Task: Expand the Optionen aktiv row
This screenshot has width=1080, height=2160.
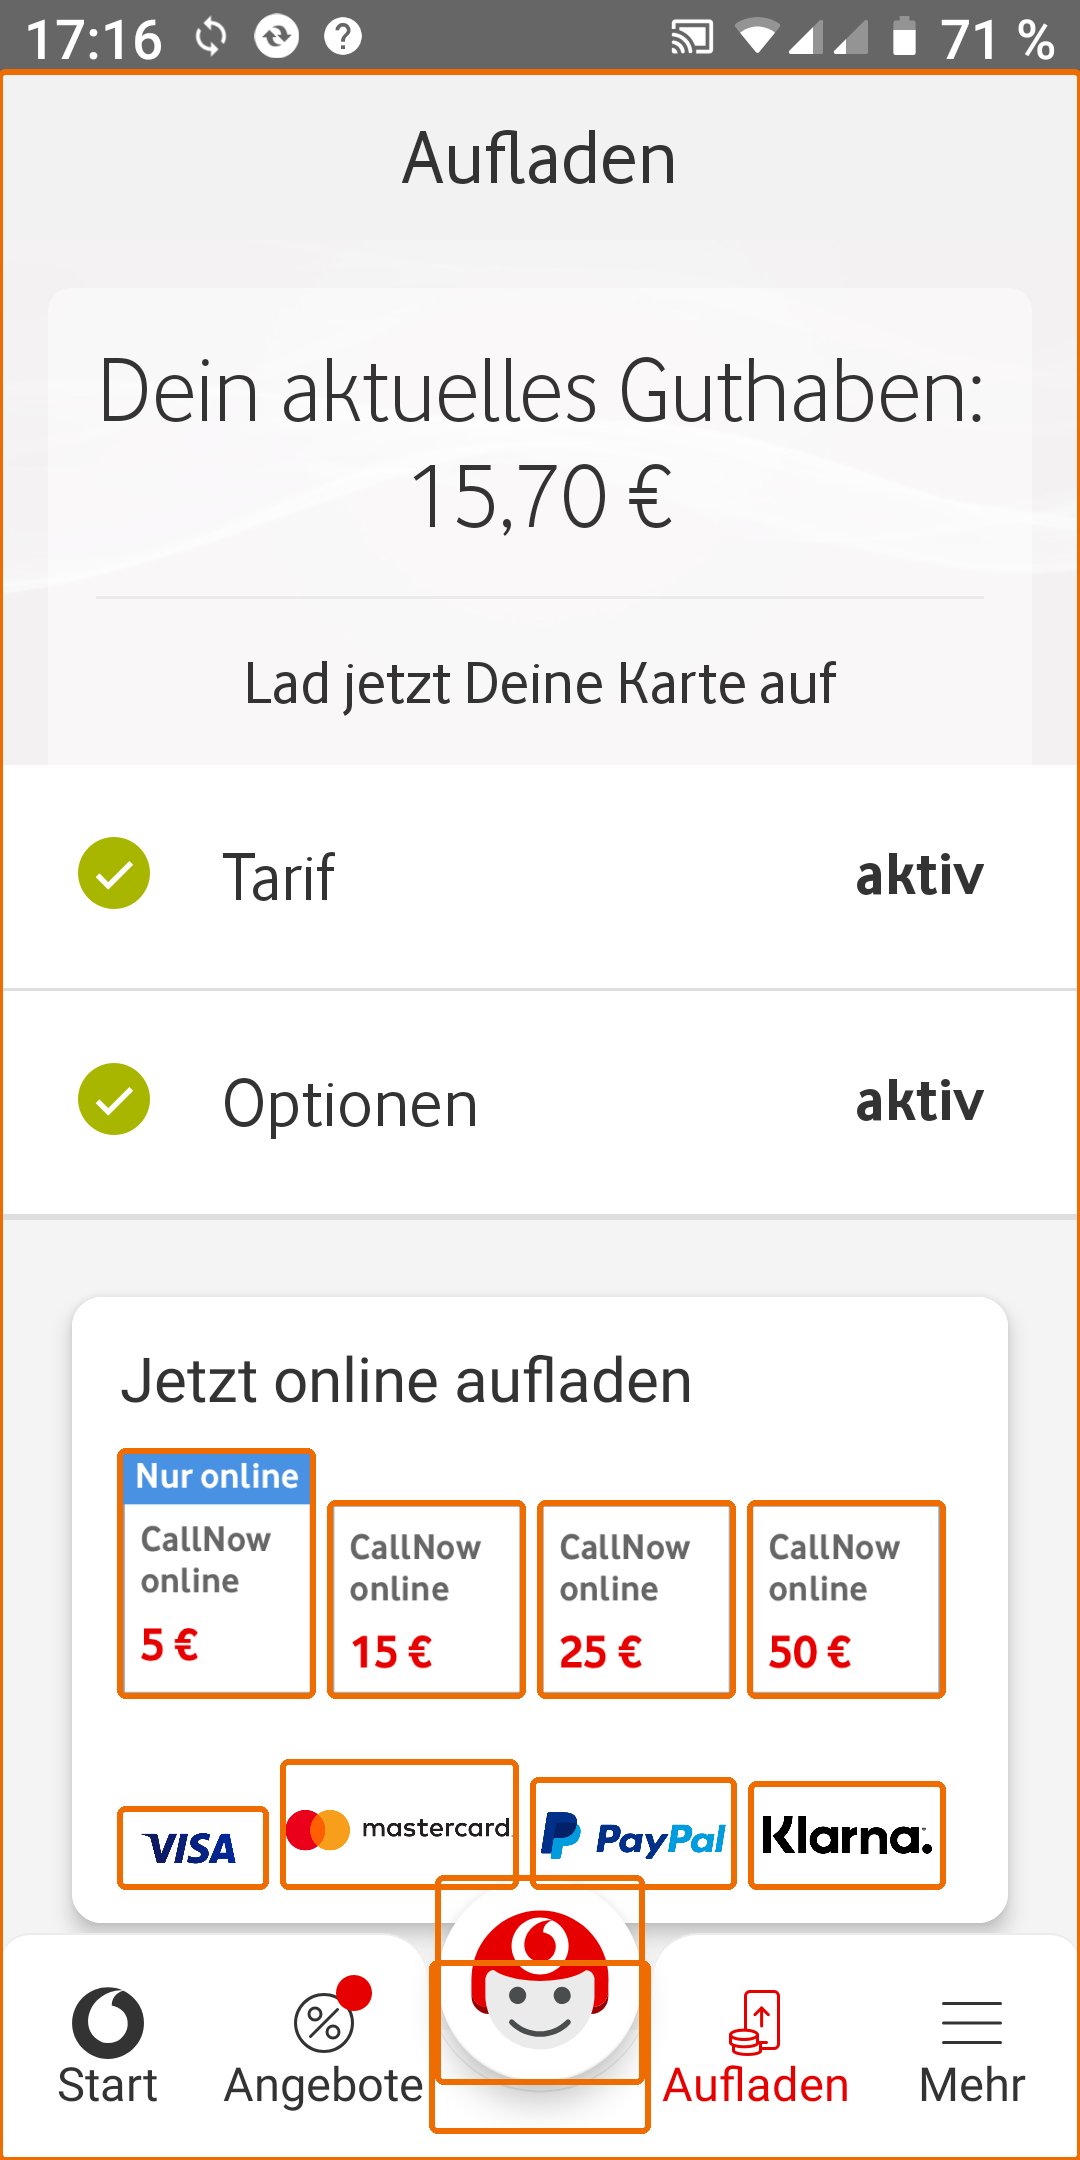Action: (x=540, y=1102)
